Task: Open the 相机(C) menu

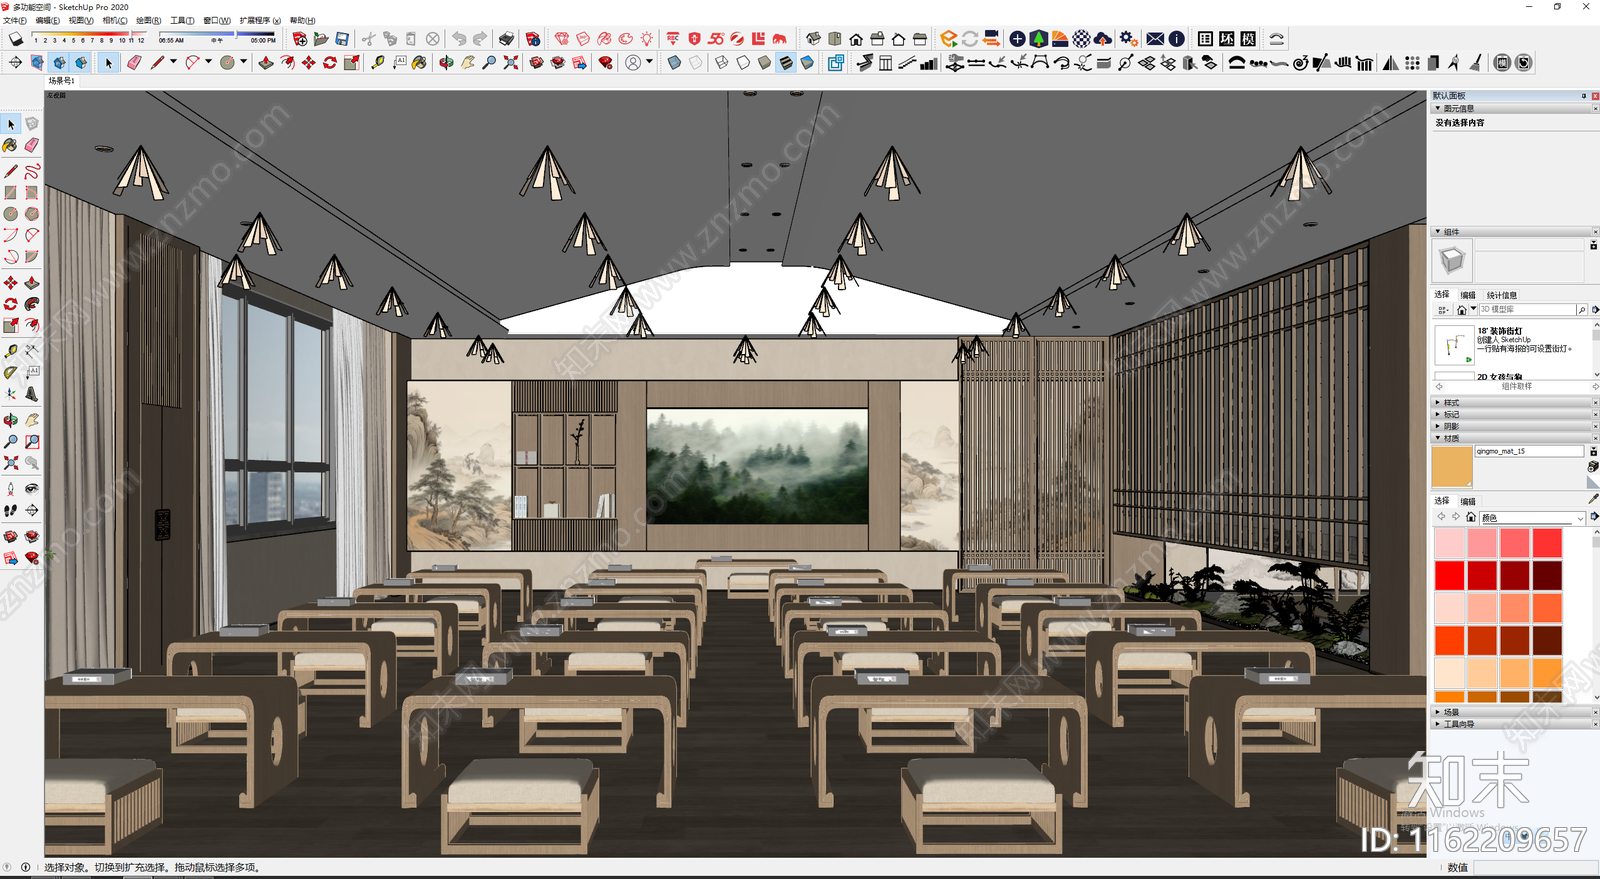Action: click(115, 20)
